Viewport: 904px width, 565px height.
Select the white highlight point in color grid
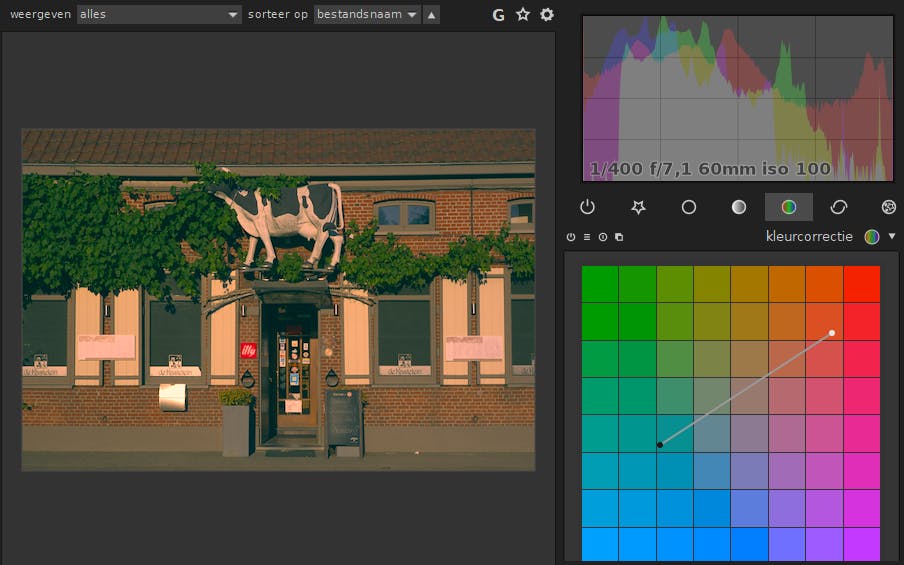pyautogui.click(x=832, y=333)
